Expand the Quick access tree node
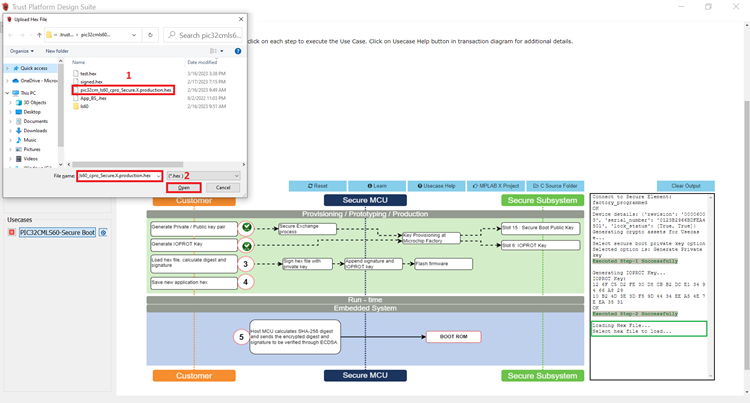 (x=7, y=68)
